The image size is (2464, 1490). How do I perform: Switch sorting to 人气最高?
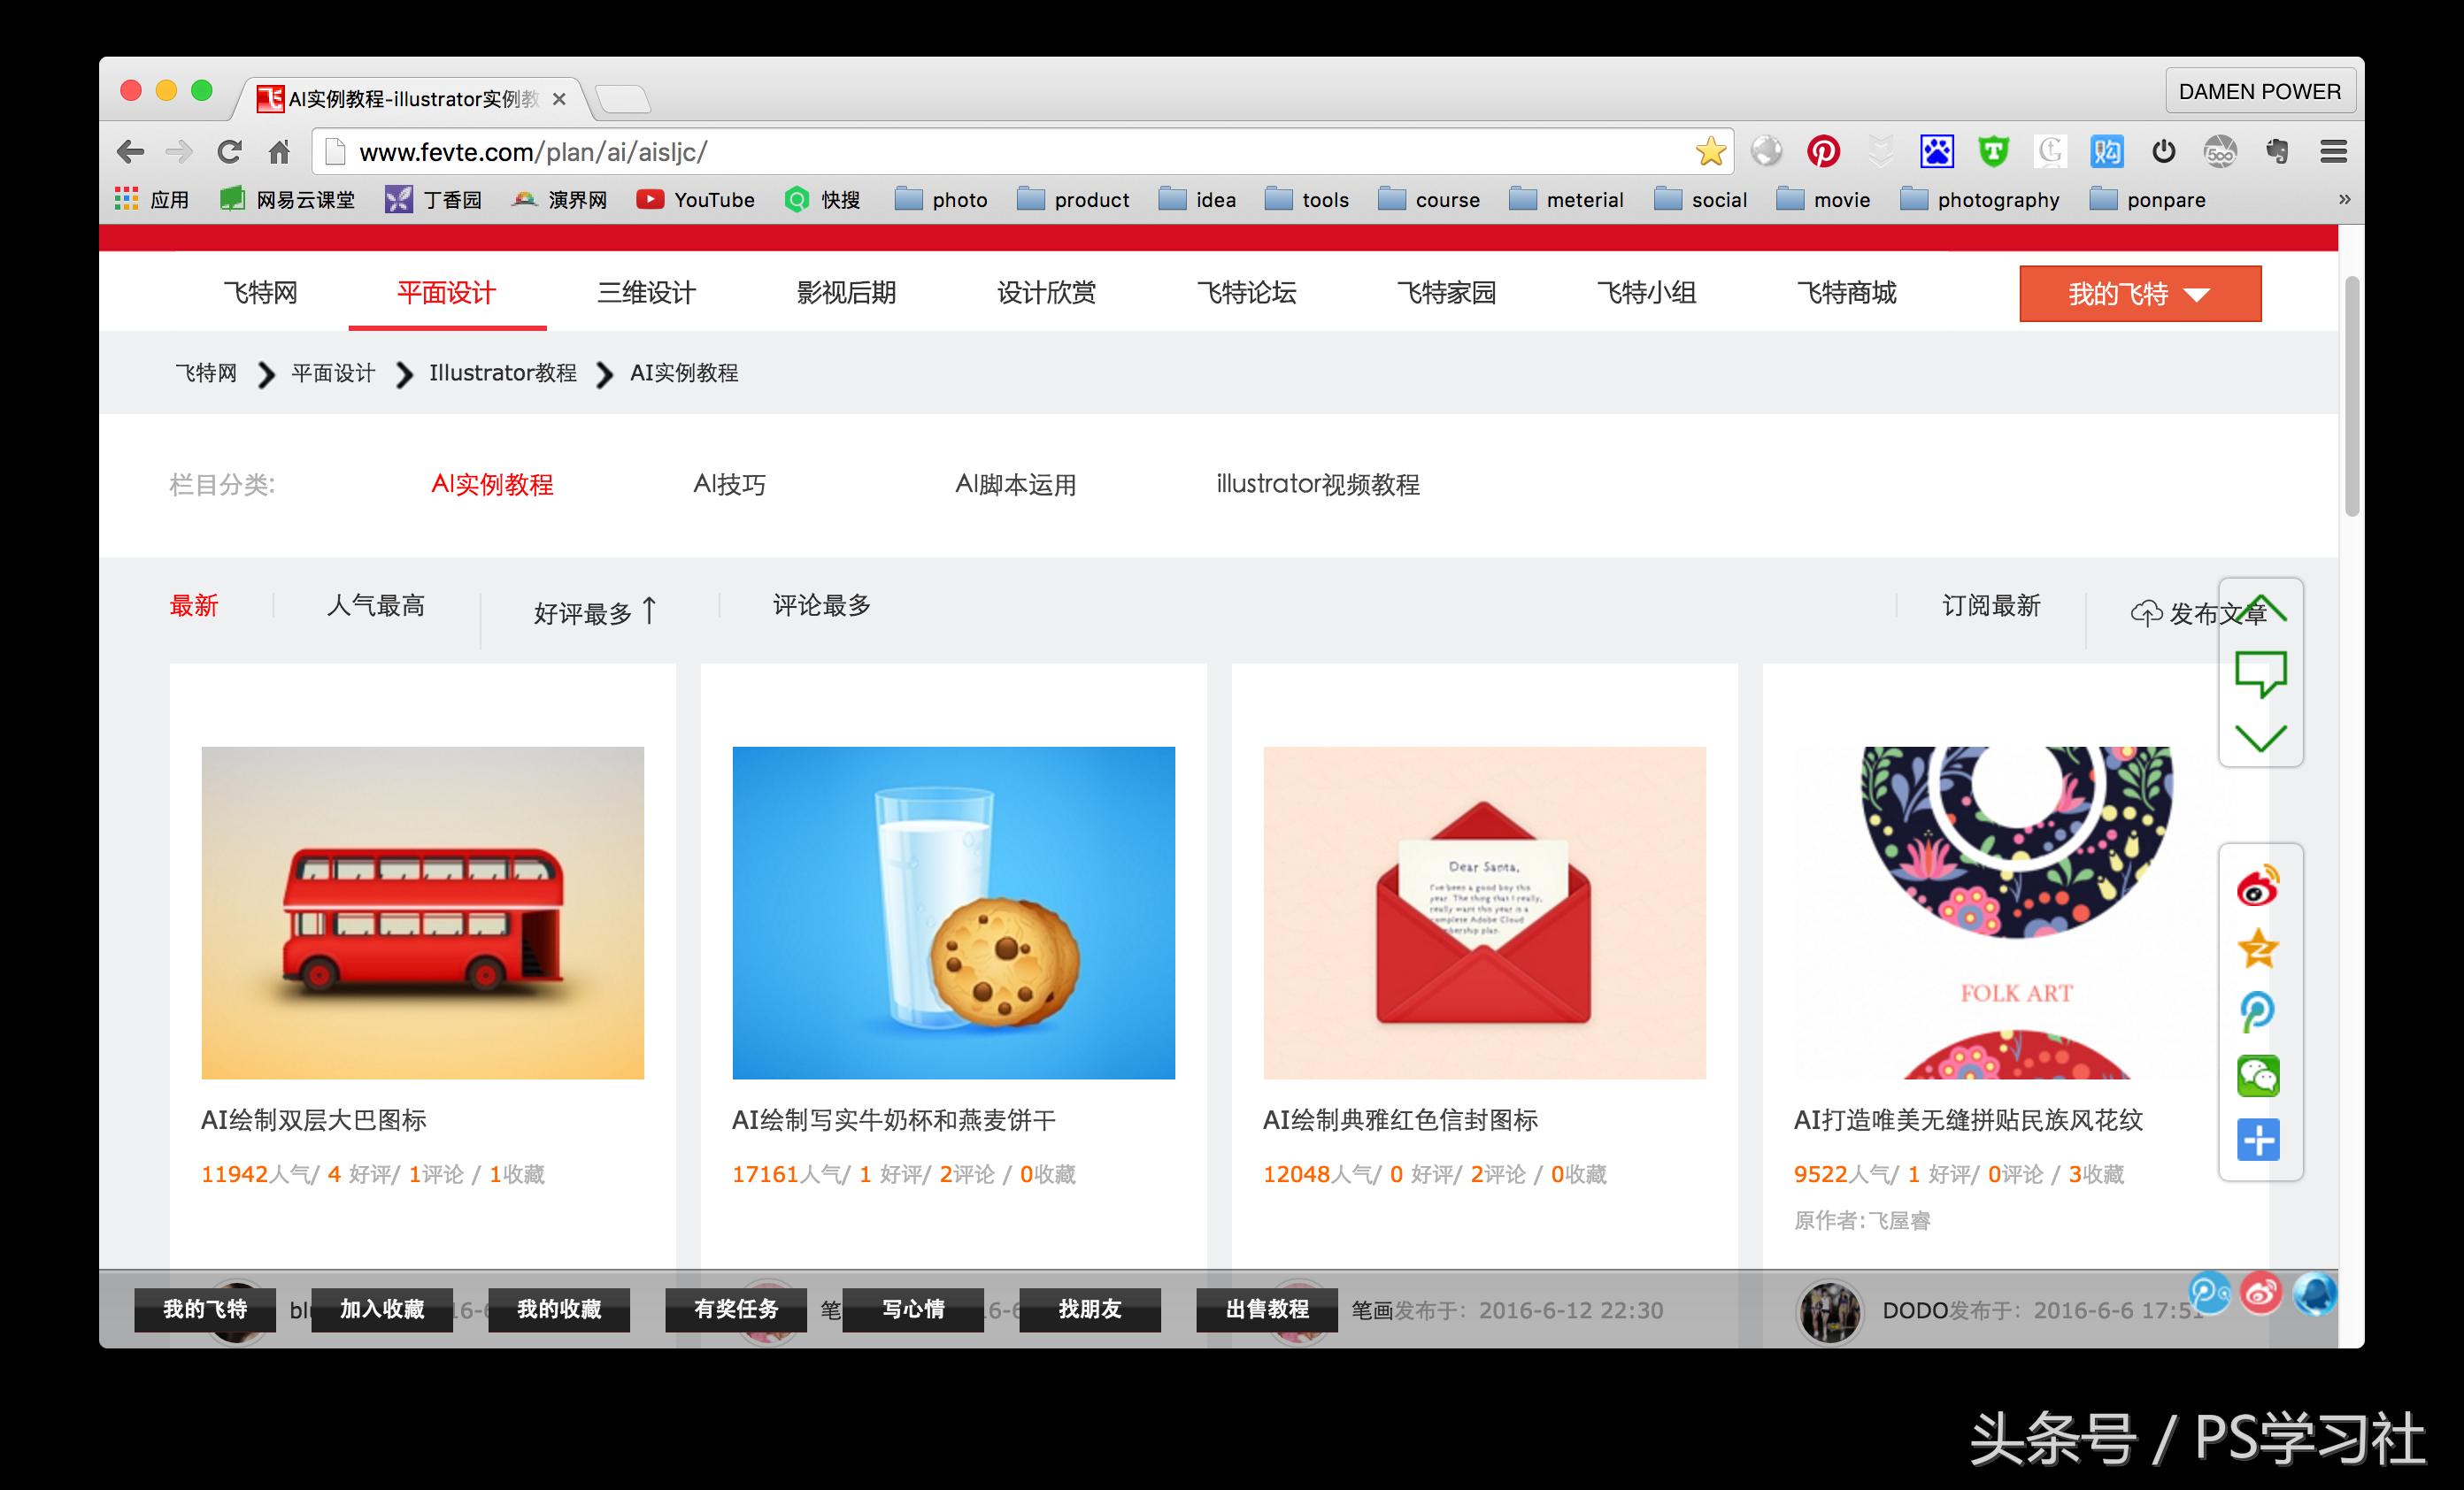(376, 605)
